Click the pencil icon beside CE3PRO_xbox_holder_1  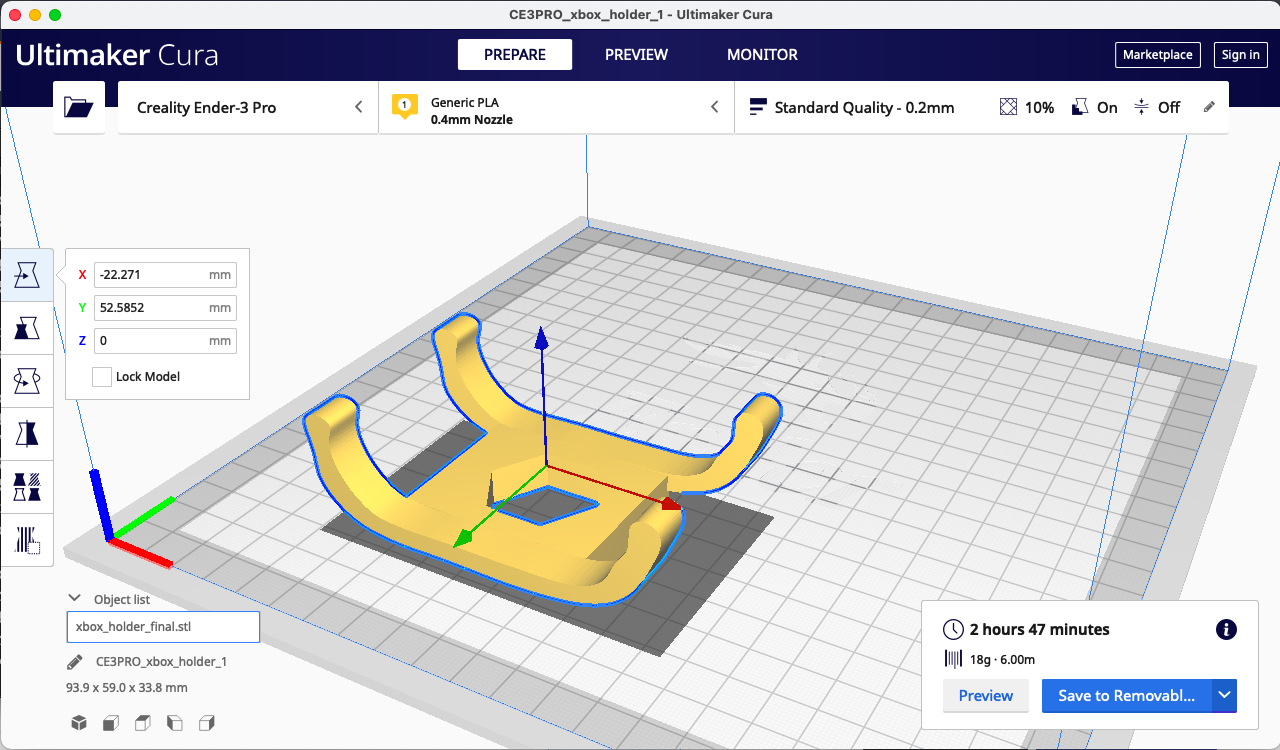point(75,662)
